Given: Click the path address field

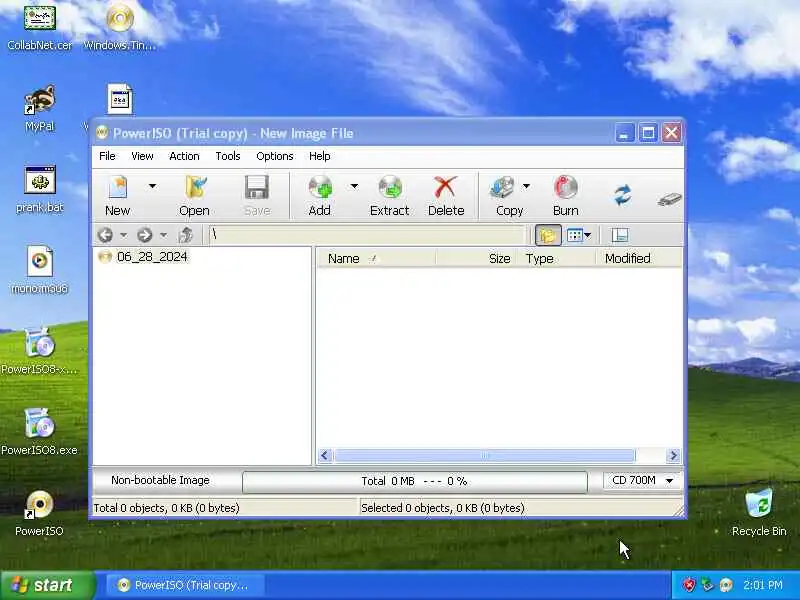Looking at the screenshot, I should pyautogui.click(x=367, y=235).
